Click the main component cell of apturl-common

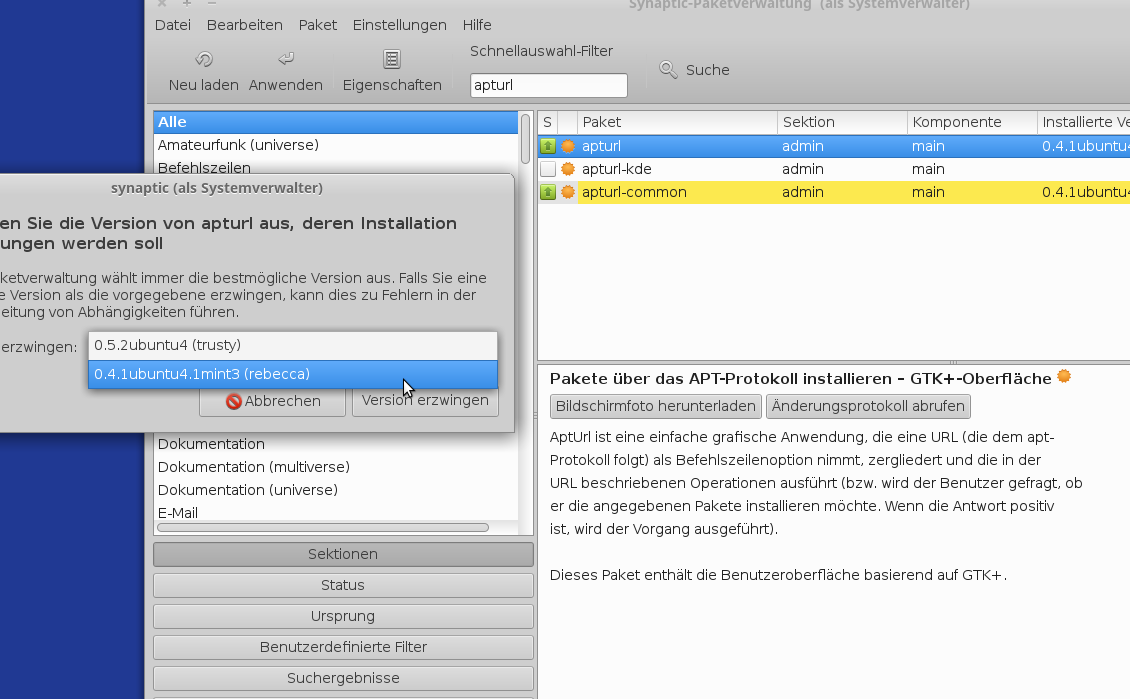[928, 192]
